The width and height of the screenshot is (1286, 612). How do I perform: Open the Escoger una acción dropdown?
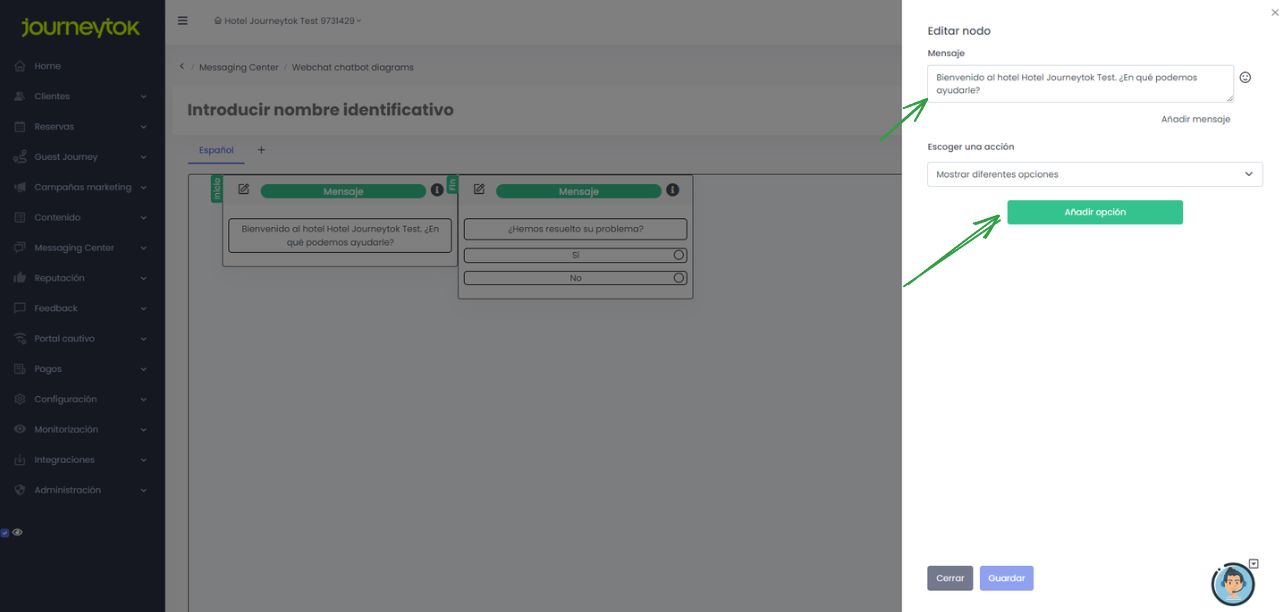[x=1094, y=174]
